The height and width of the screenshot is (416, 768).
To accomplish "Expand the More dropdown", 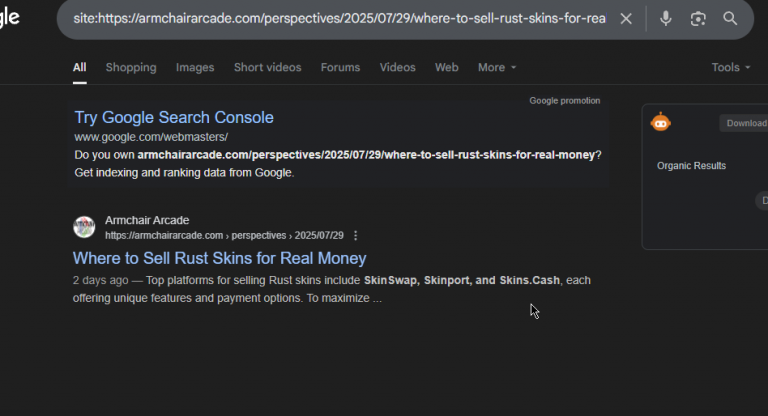I will tap(497, 68).
